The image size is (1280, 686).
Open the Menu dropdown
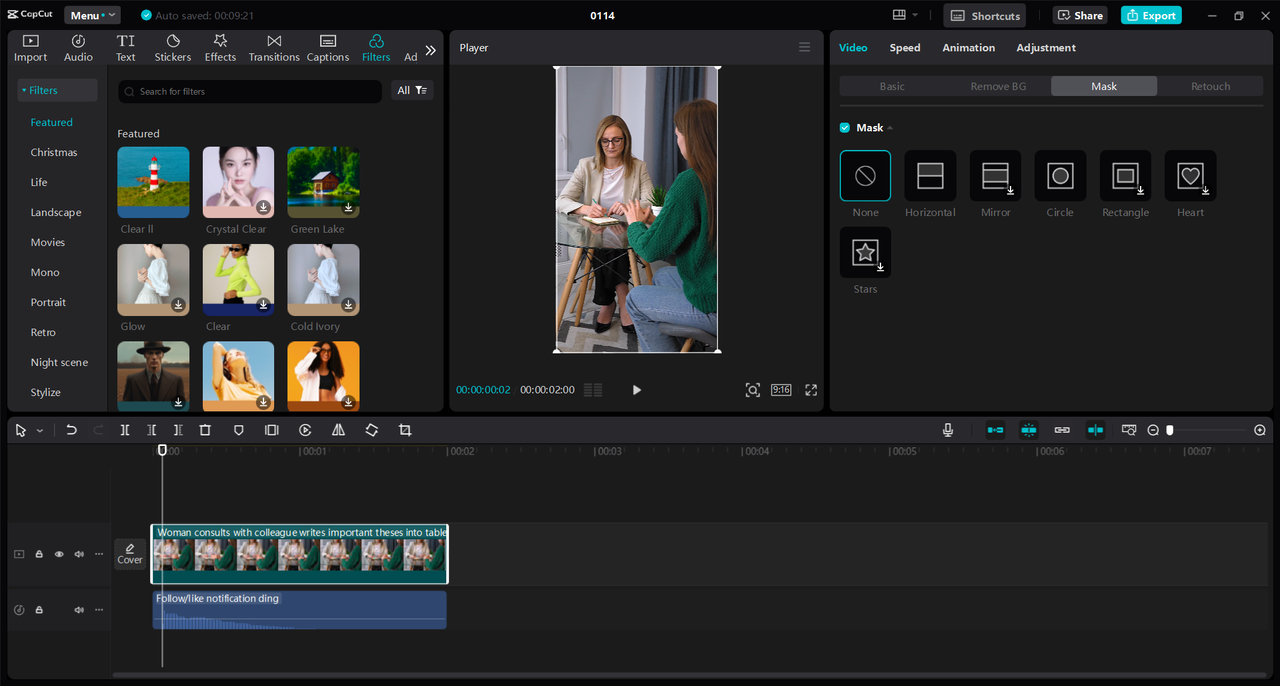pos(92,15)
